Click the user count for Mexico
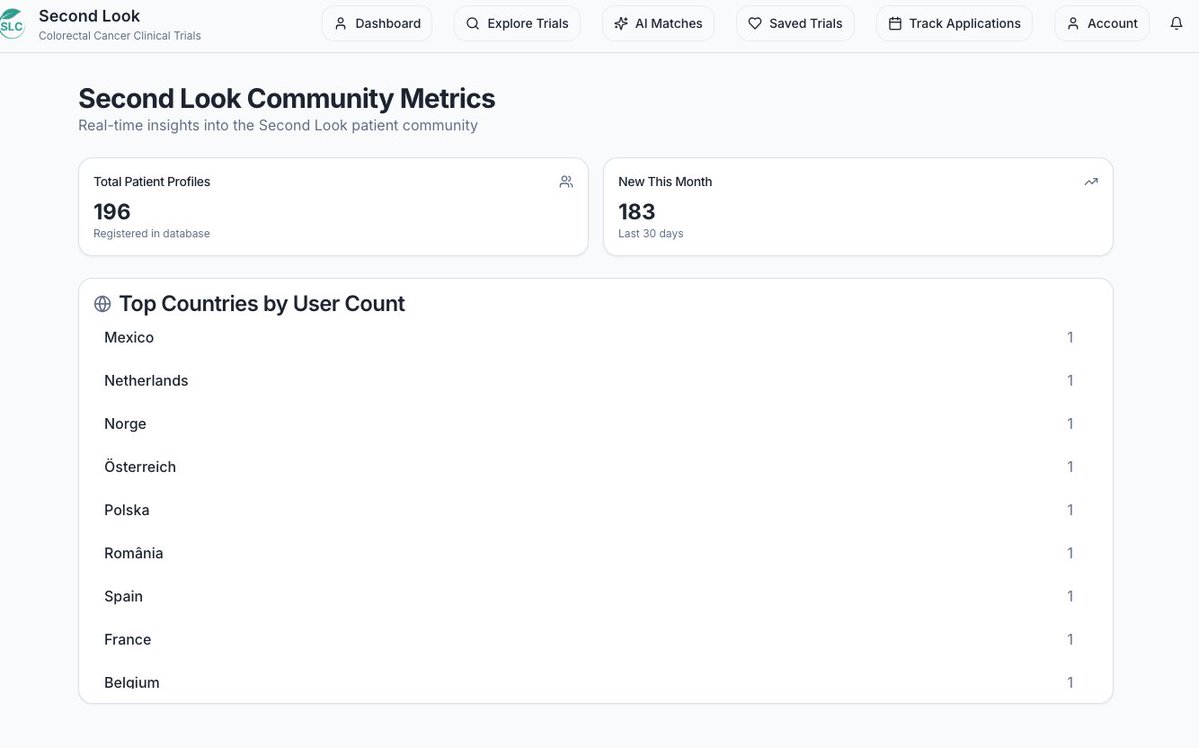Viewport: 1199px width, 748px height. tap(1071, 337)
